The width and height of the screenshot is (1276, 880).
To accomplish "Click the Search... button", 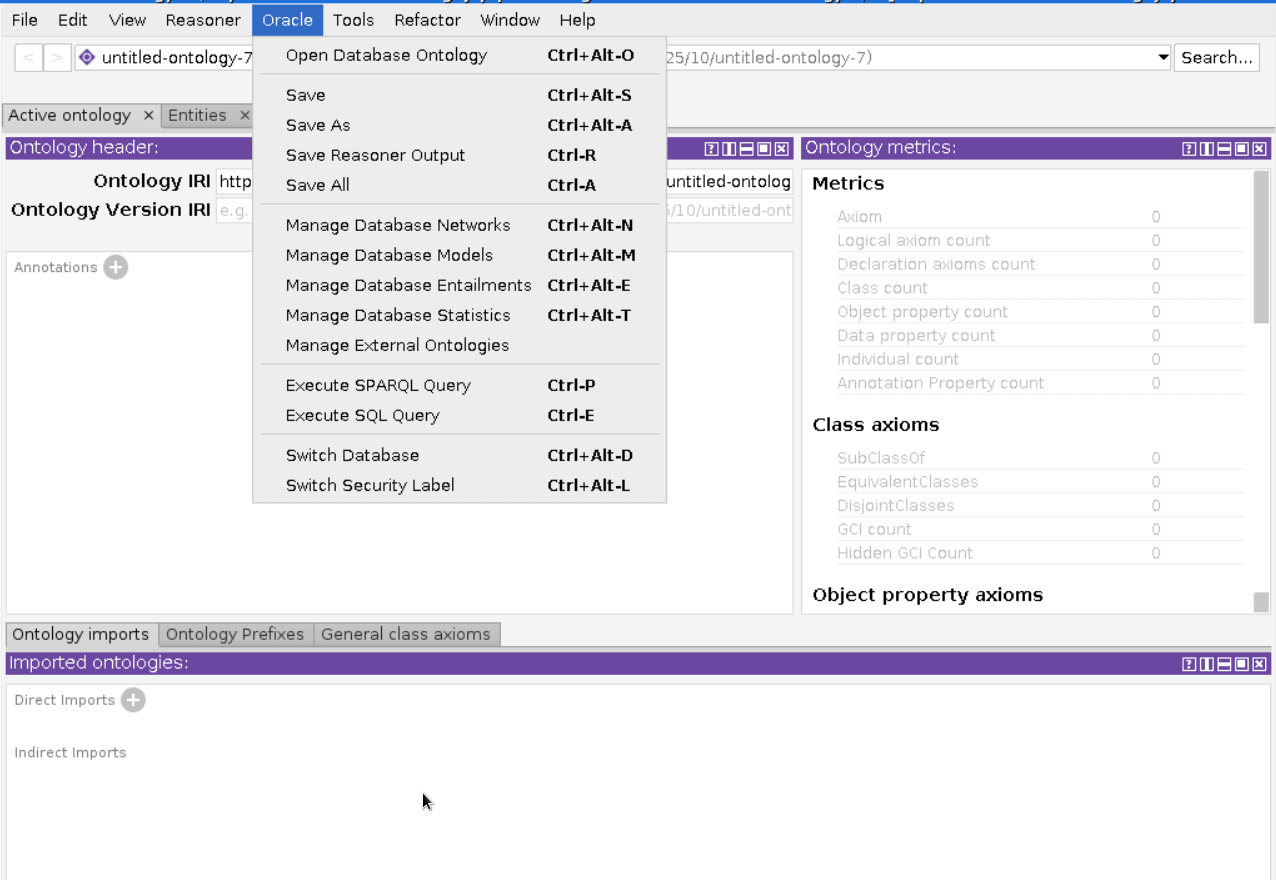I will pyautogui.click(x=1216, y=57).
